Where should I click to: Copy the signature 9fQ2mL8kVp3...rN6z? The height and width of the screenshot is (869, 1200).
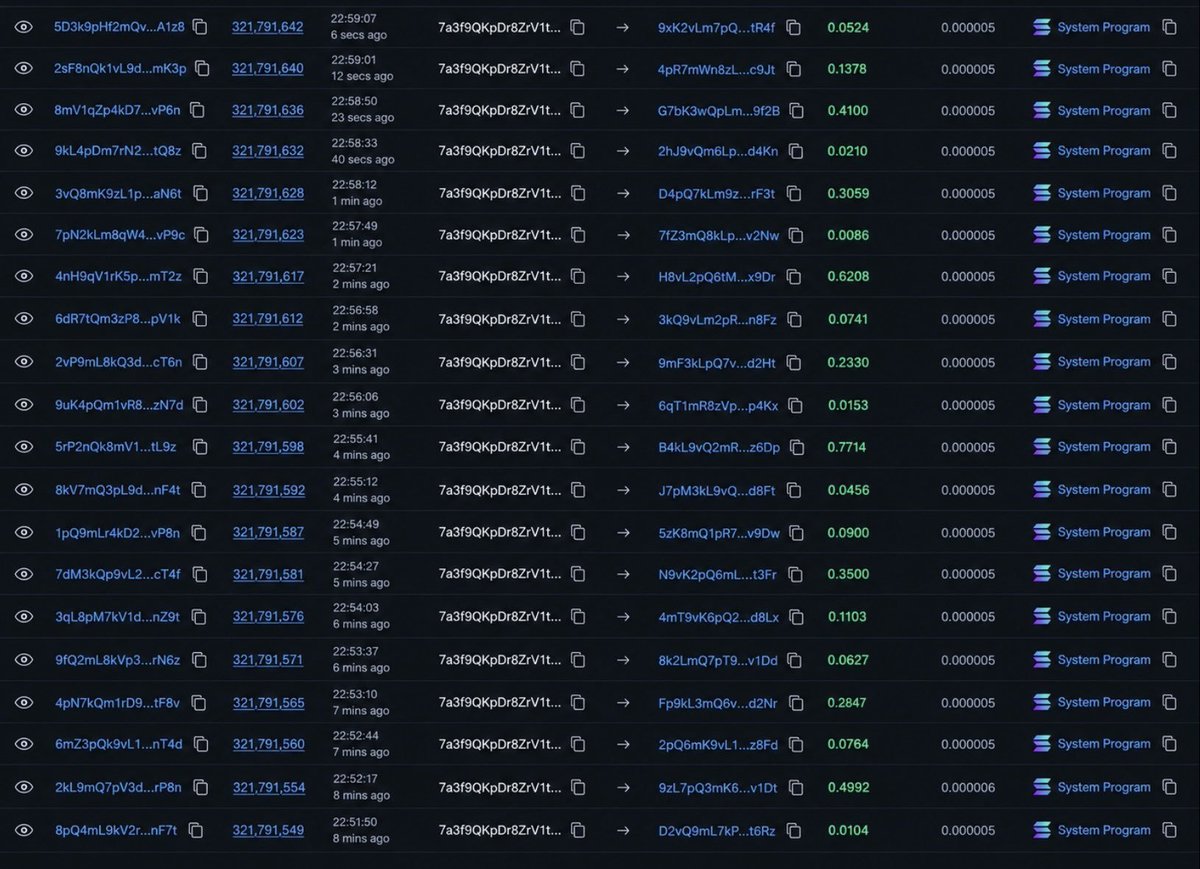[x=200, y=660]
